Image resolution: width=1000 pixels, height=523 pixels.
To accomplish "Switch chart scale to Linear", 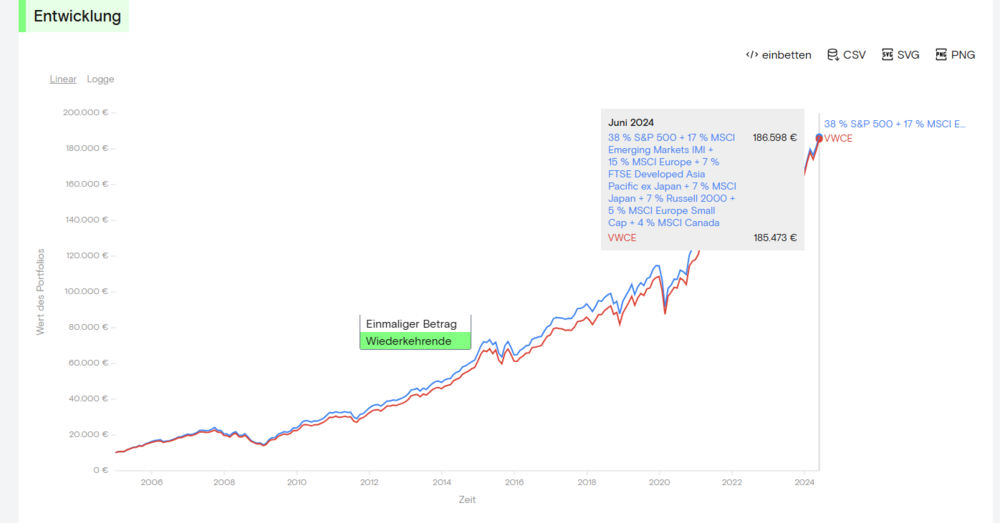I will click(x=63, y=79).
